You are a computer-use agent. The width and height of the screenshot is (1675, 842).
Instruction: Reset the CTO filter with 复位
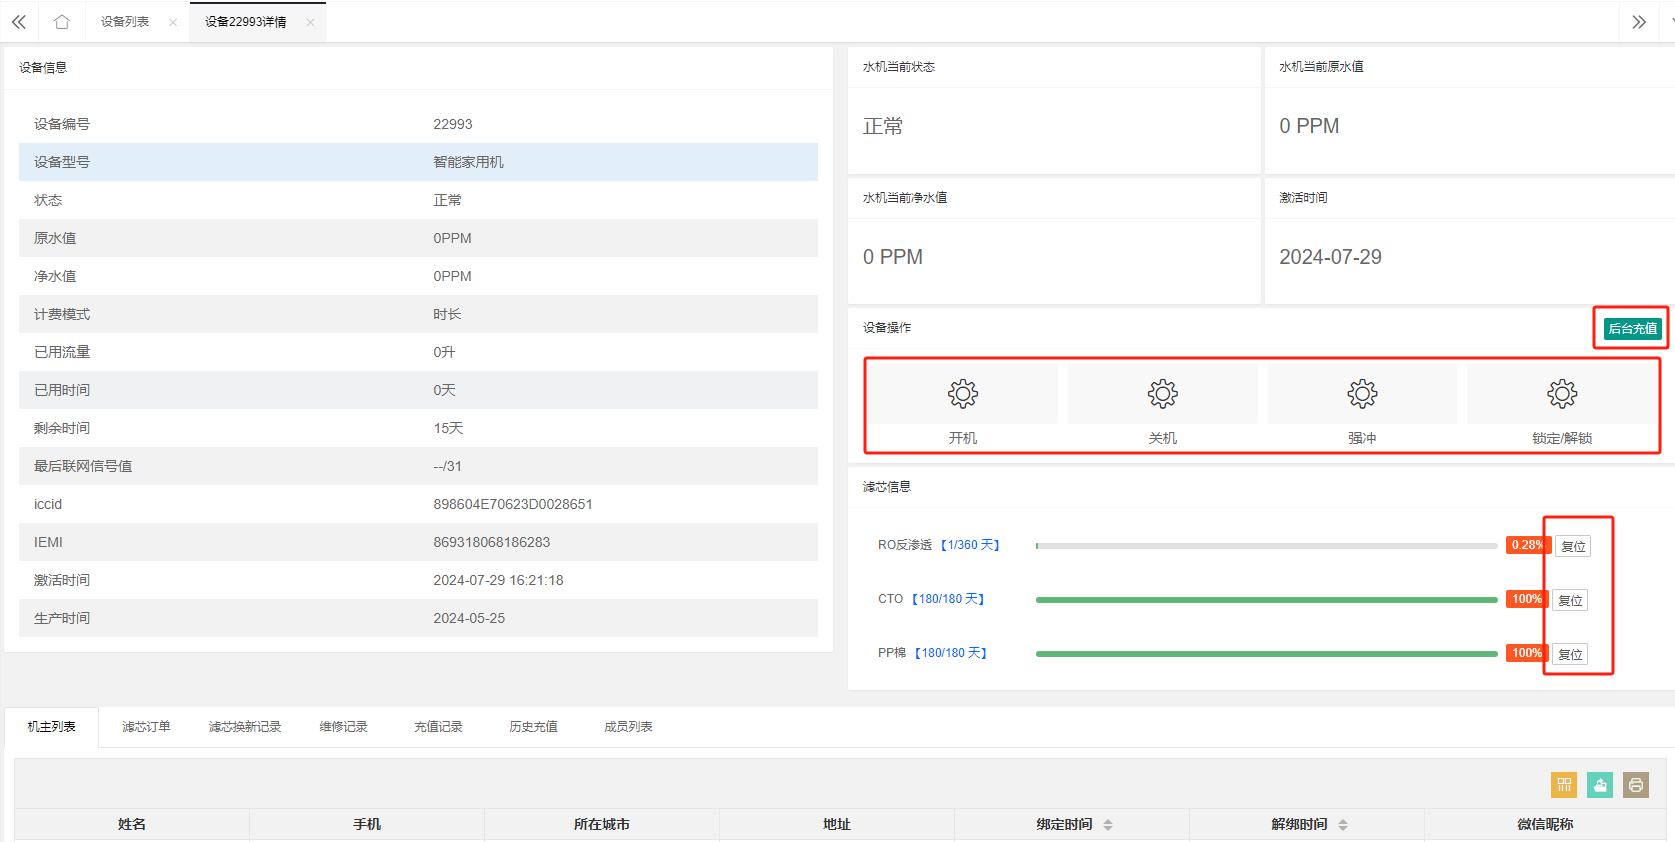click(x=1570, y=600)
